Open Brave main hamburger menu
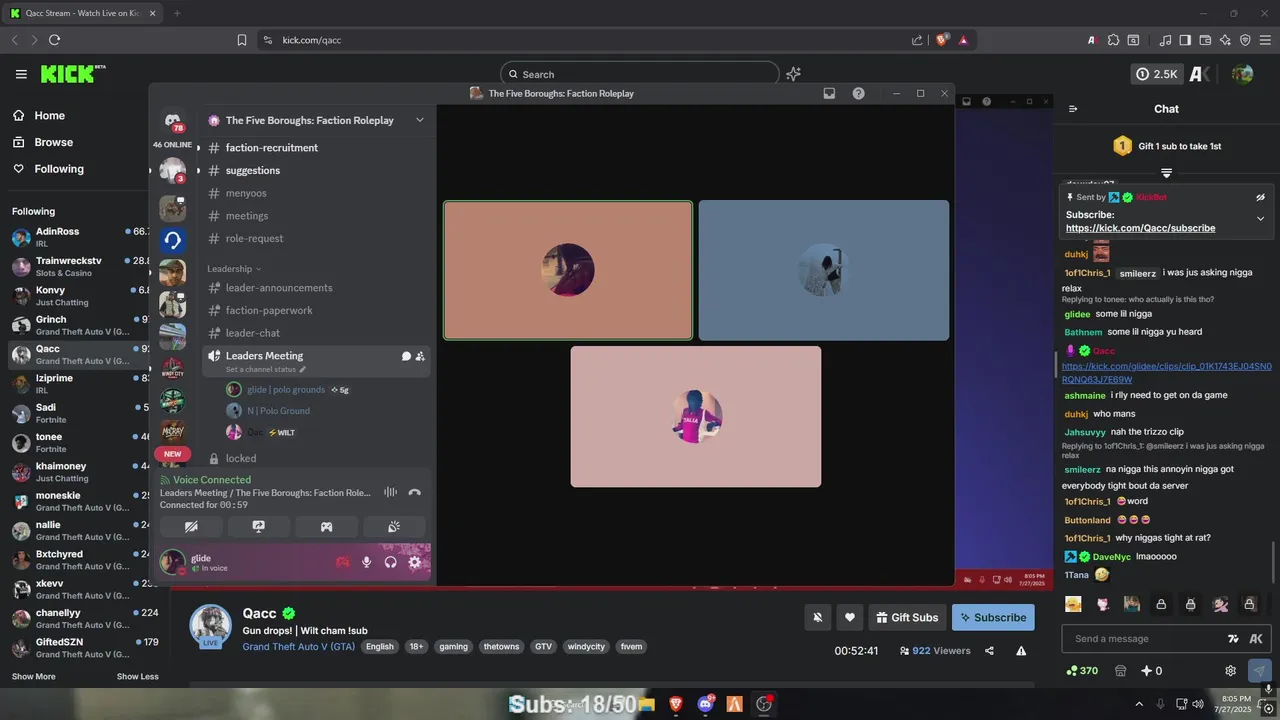Viewport: 1280px width, 720px height. tap(1265, 40)
